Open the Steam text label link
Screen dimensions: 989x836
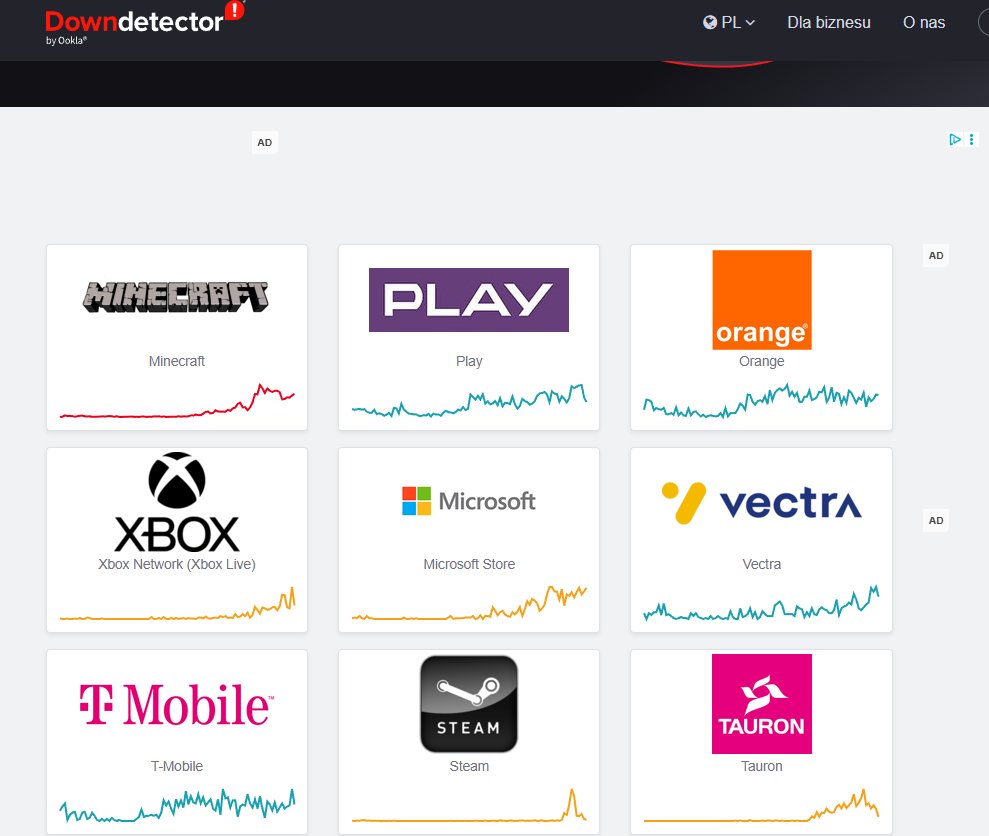tap(469, 766)
